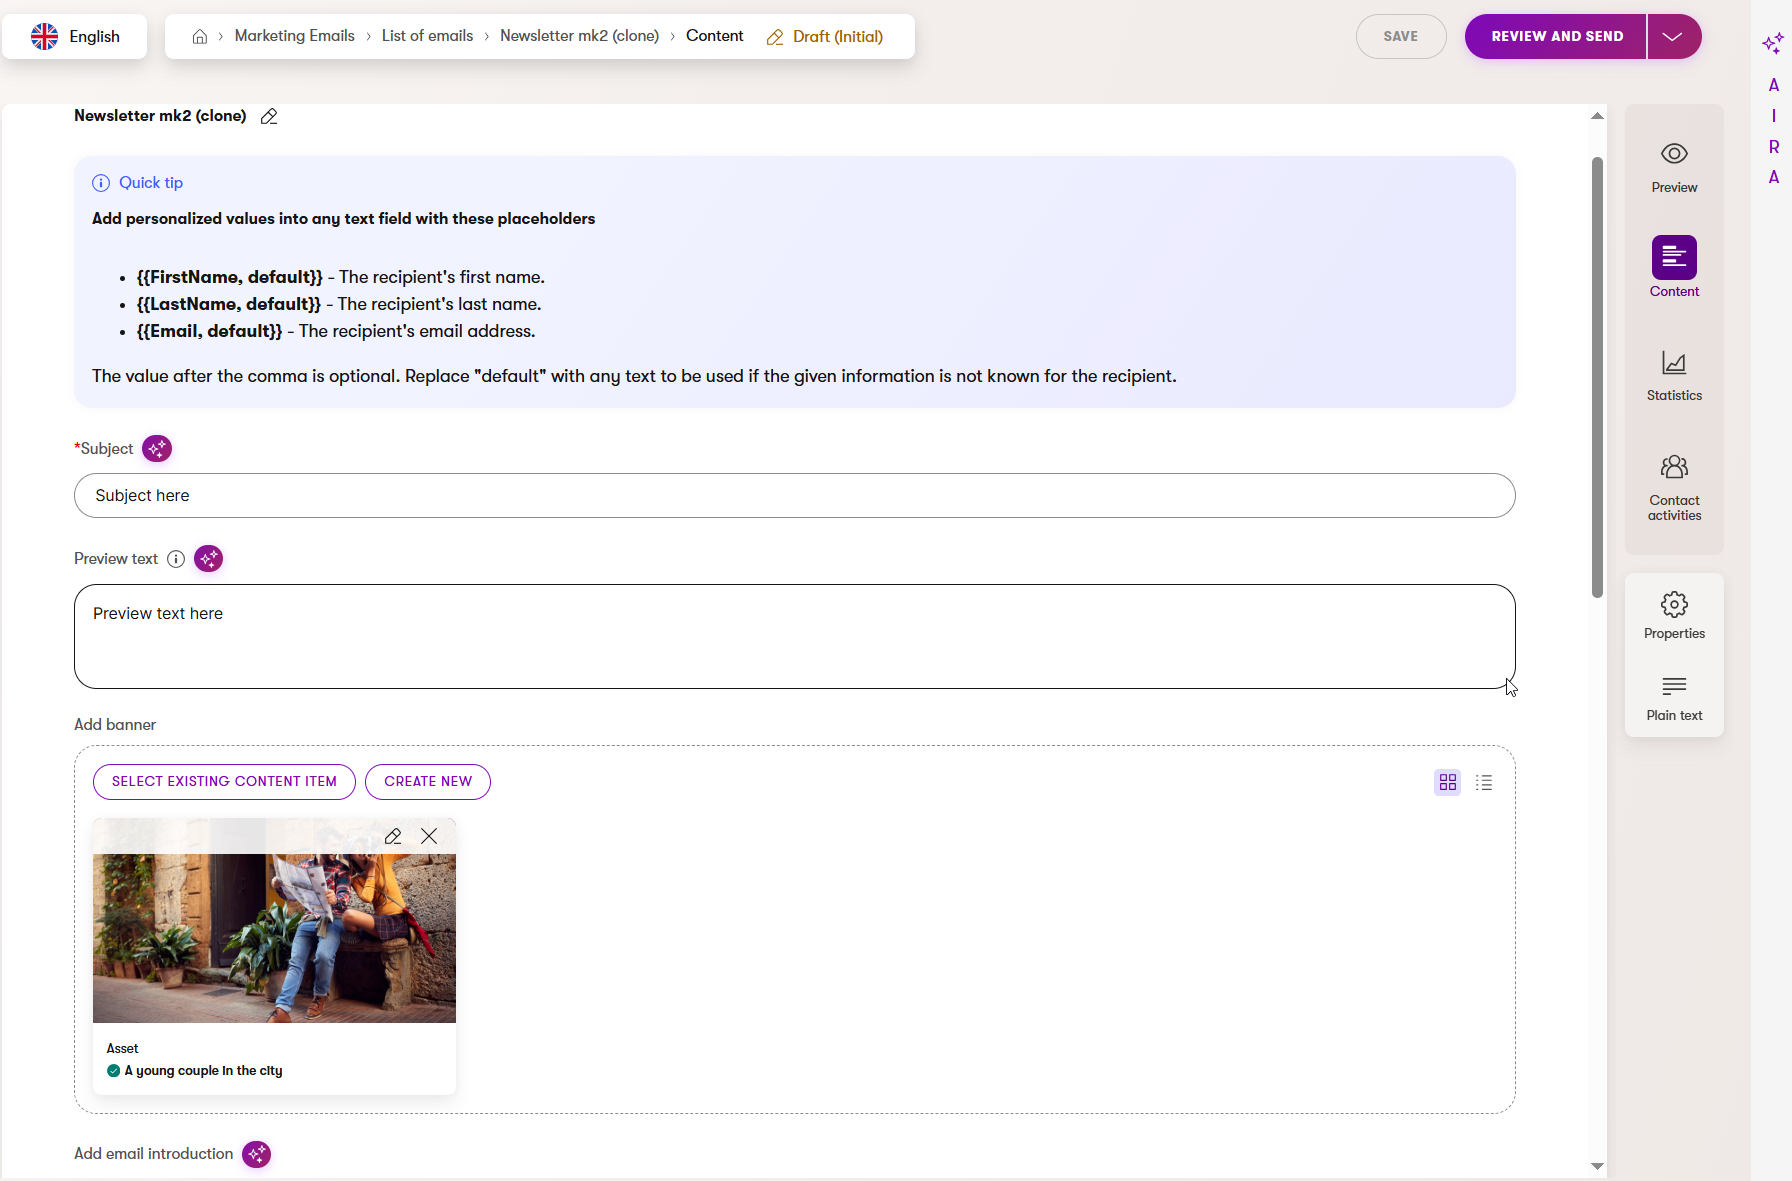Viewport: 1792px width, 1181px height.
Task: Open the Statistics tab
Action: (x=1674, y=375)
